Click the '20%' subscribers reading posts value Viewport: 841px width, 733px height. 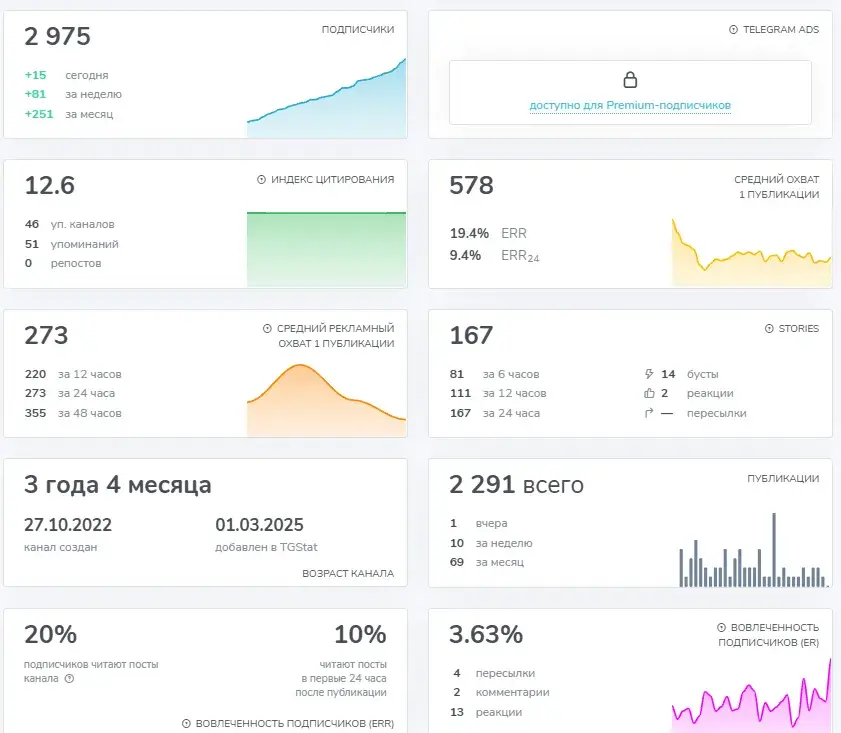pos(50,634)
